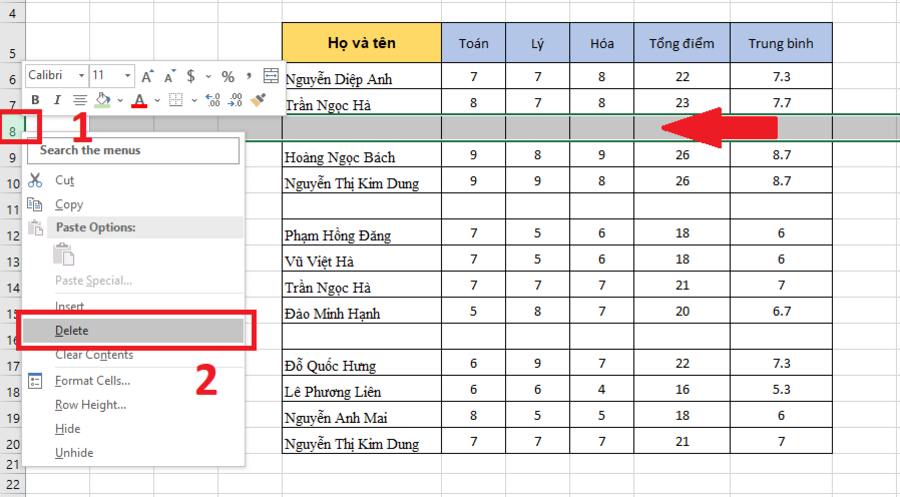Click the Họ và tên header cell
Viewport: 900px width, 497px height.
(x=362, y=42)
